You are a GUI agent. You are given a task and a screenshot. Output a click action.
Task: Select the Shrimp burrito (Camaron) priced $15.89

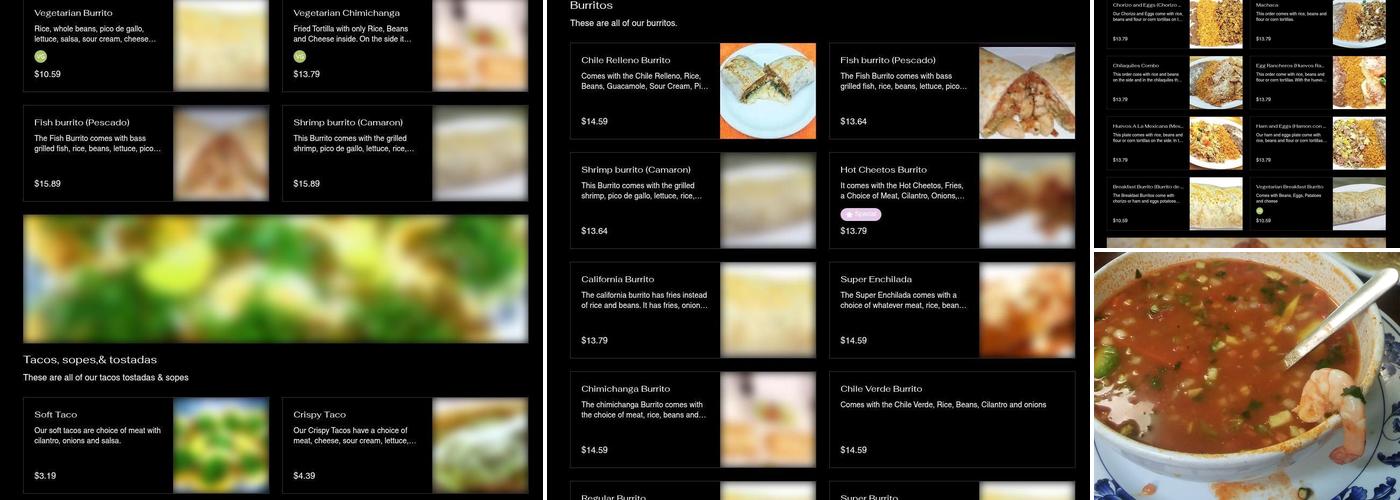[x=405, y=153]
